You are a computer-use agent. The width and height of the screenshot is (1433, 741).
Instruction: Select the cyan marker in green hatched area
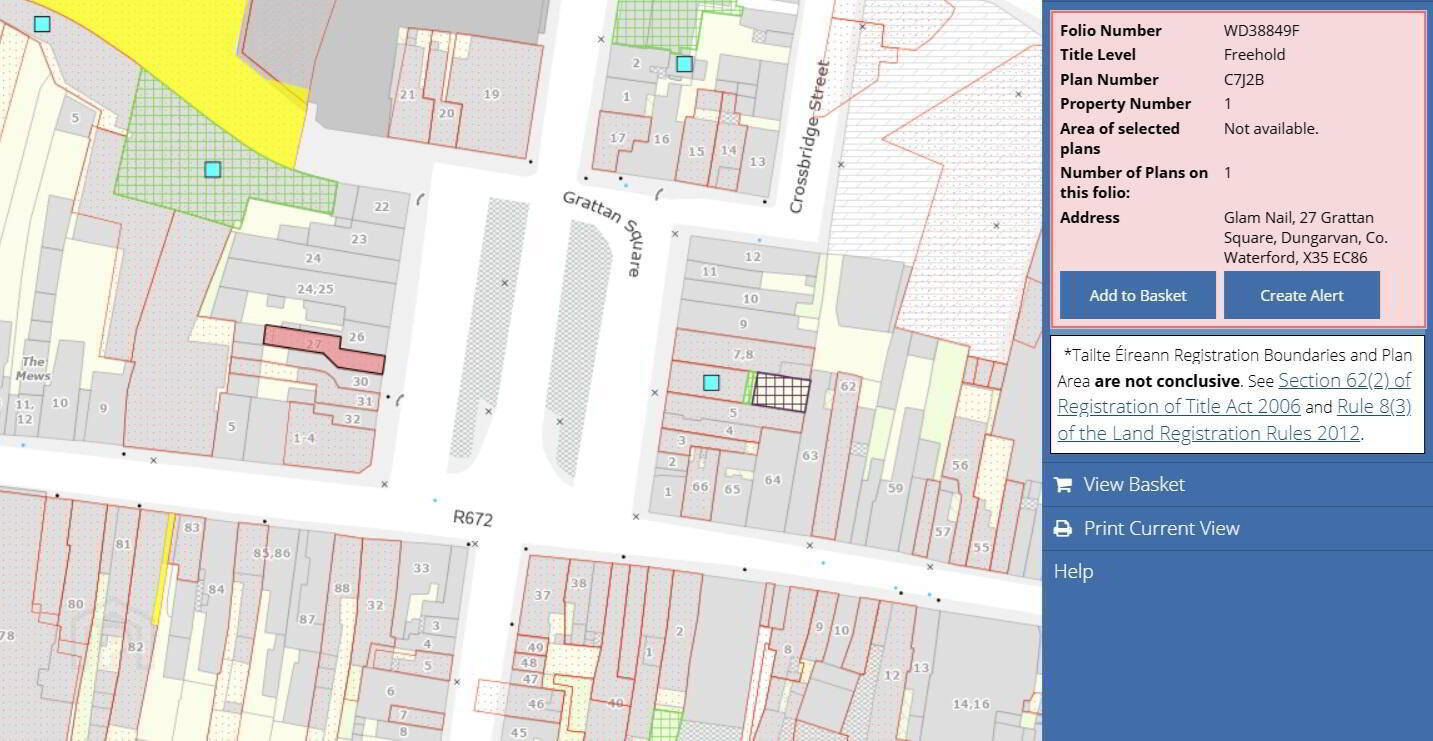tap(212, 169)
